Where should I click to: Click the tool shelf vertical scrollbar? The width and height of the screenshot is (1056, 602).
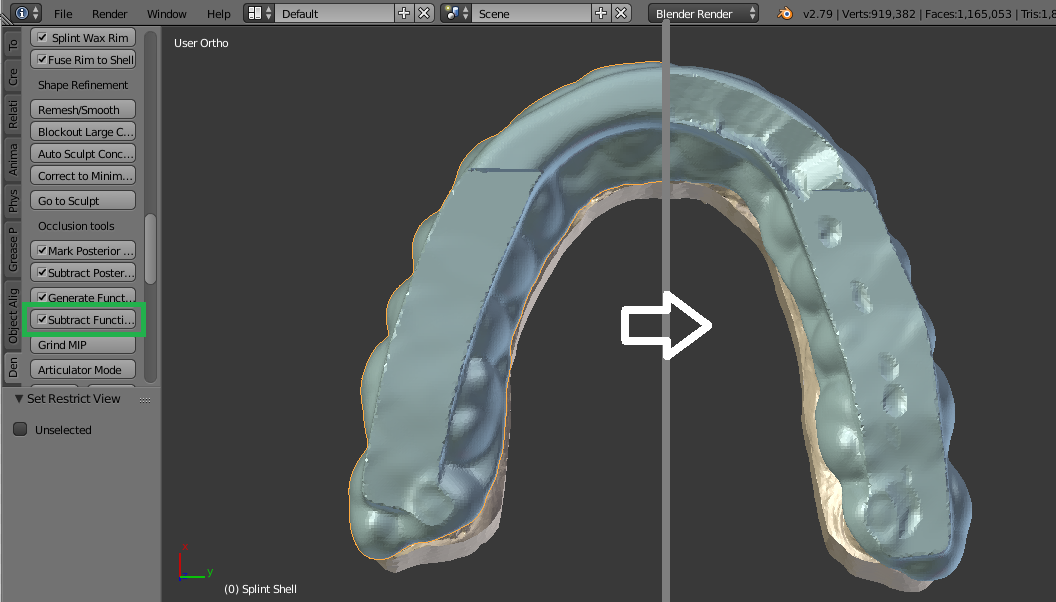point(150,248)
